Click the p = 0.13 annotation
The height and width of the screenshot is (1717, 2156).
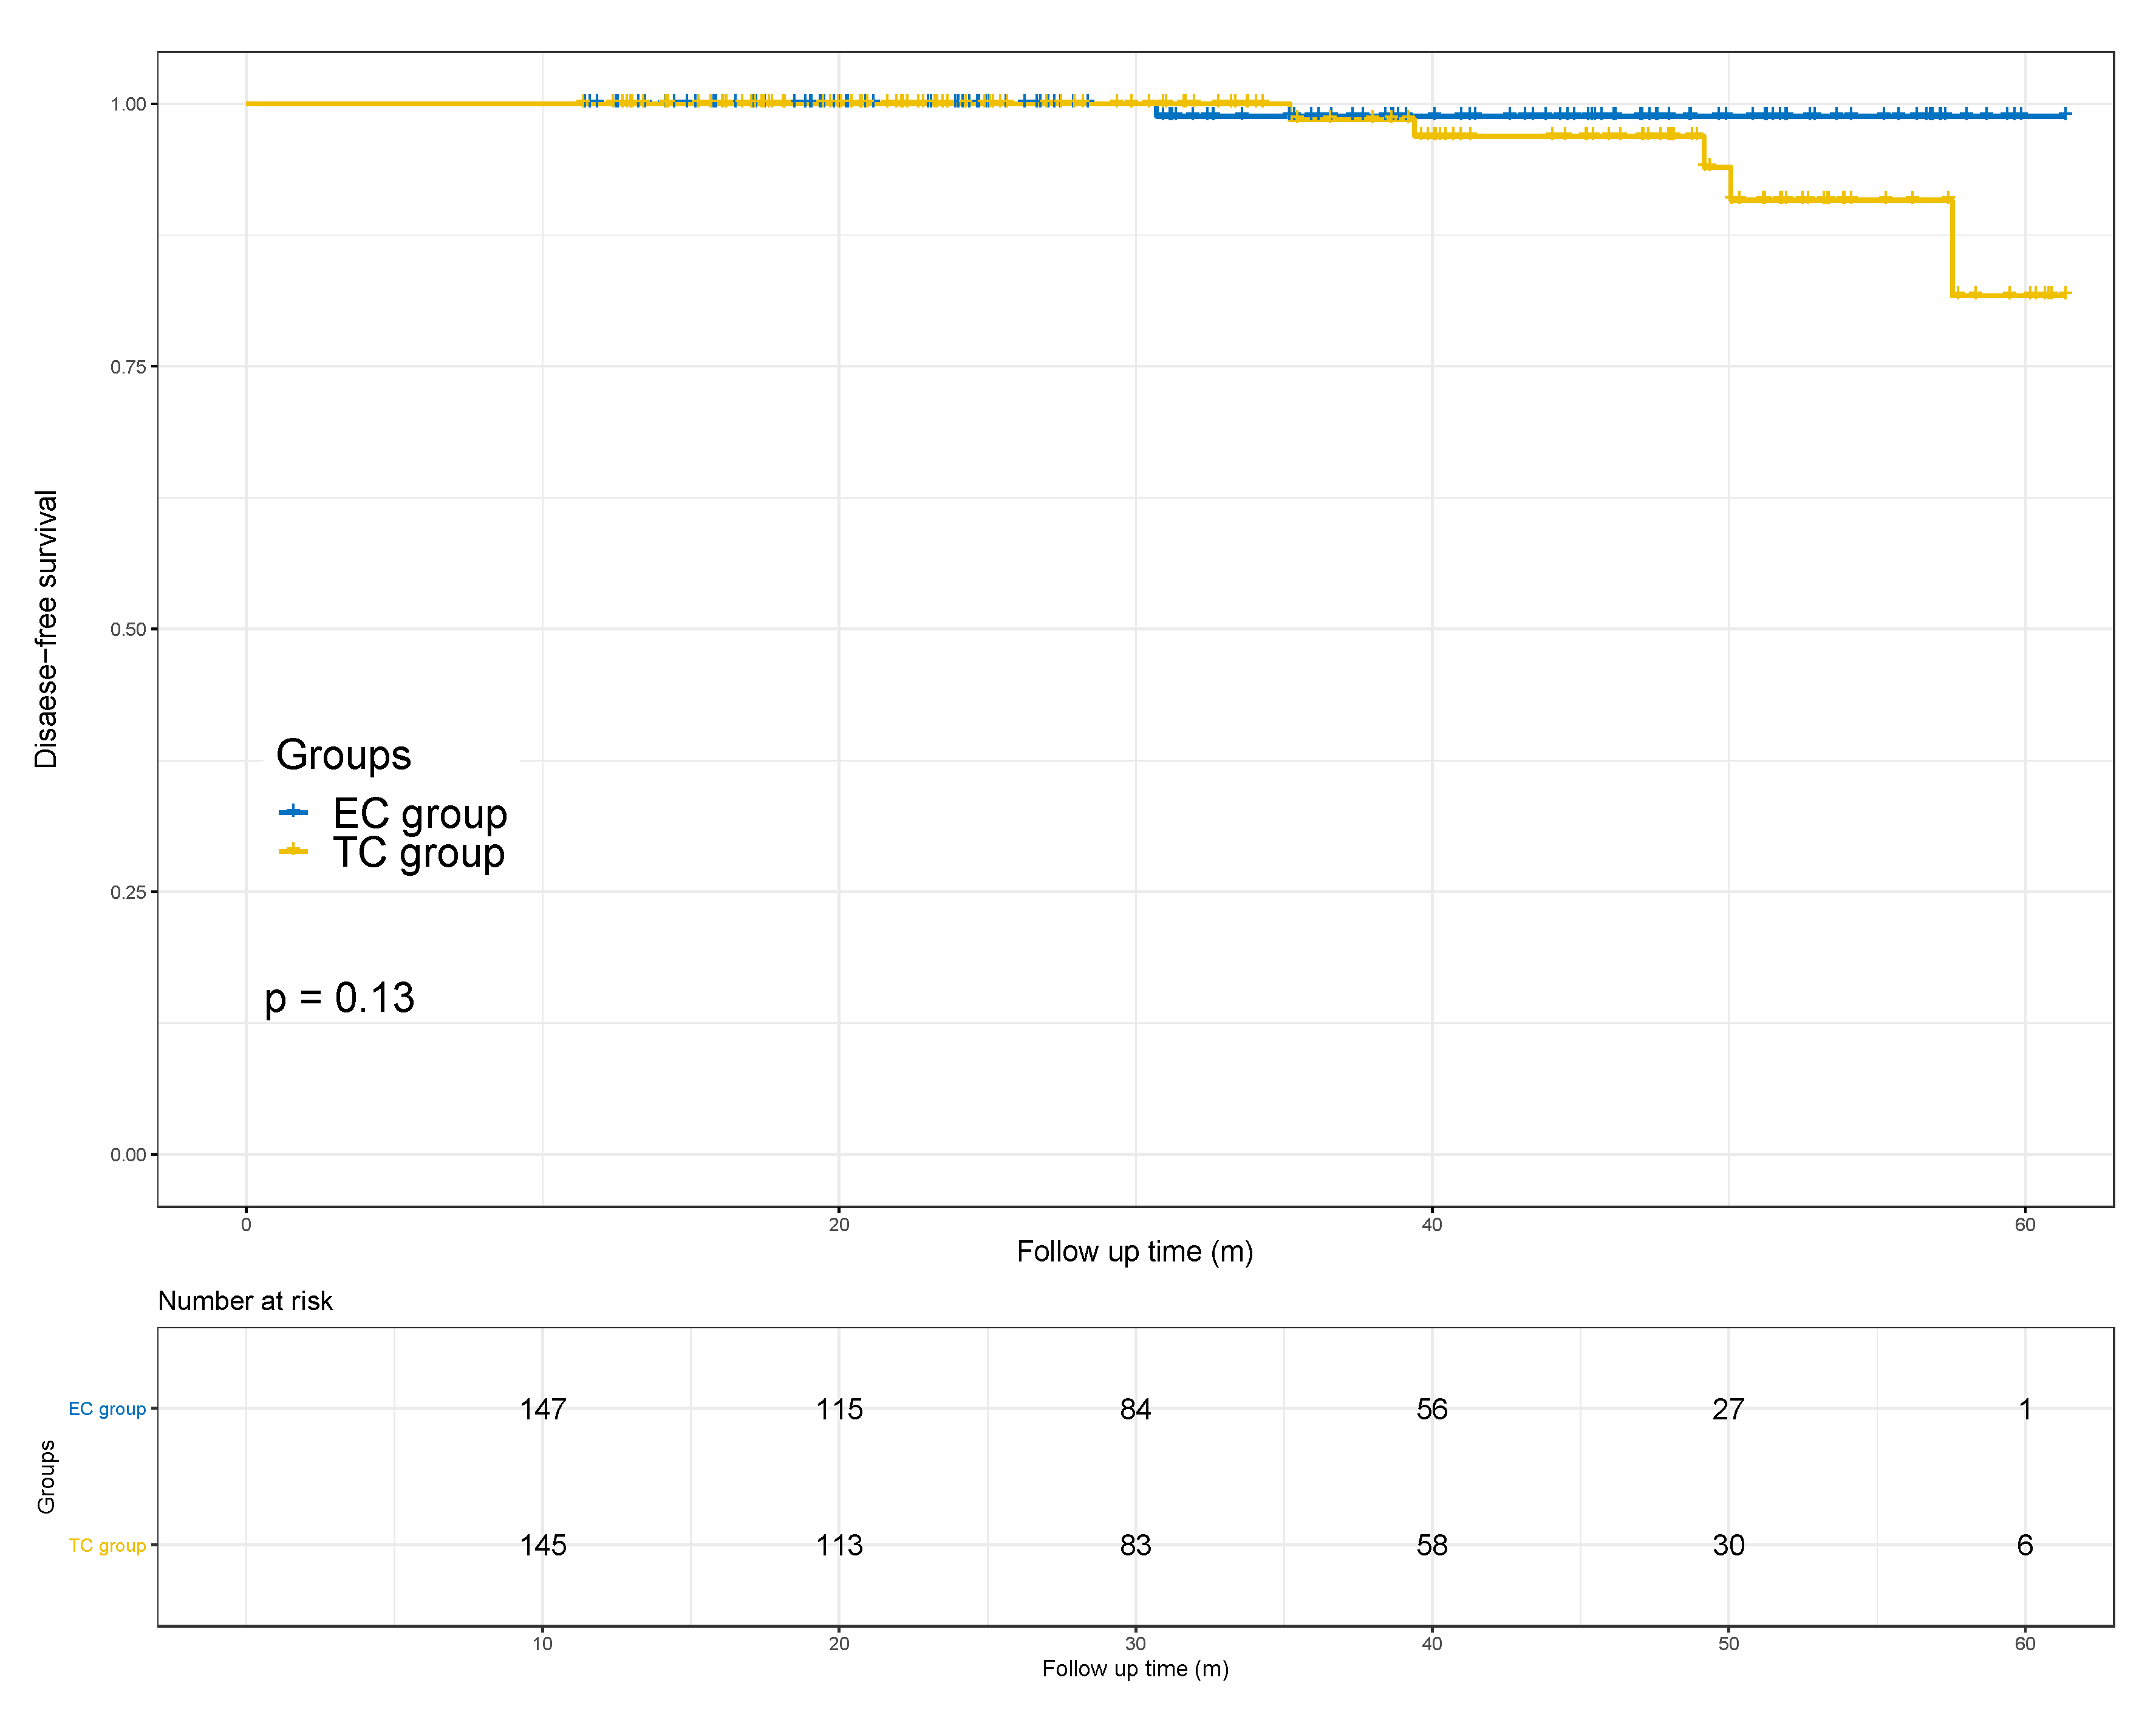339,998
